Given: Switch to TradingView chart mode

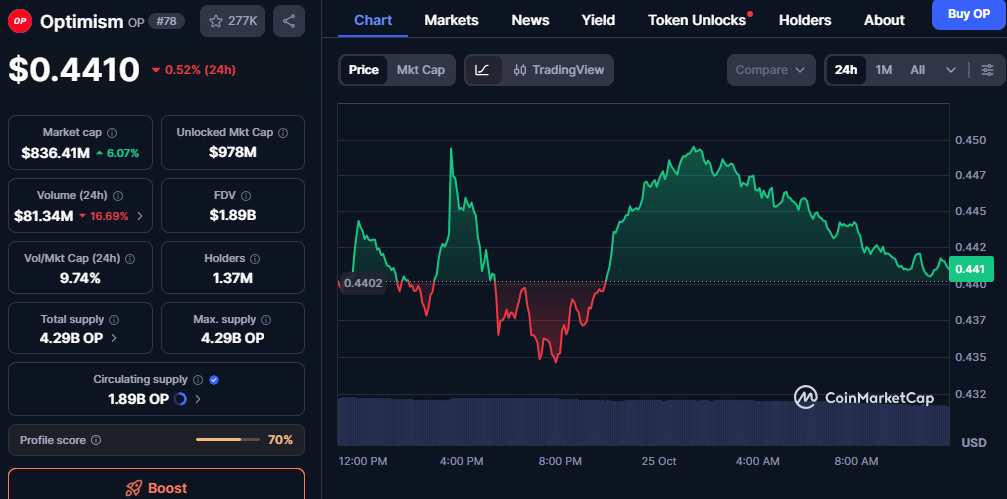Looking at the screenshot, I should 559,70.
